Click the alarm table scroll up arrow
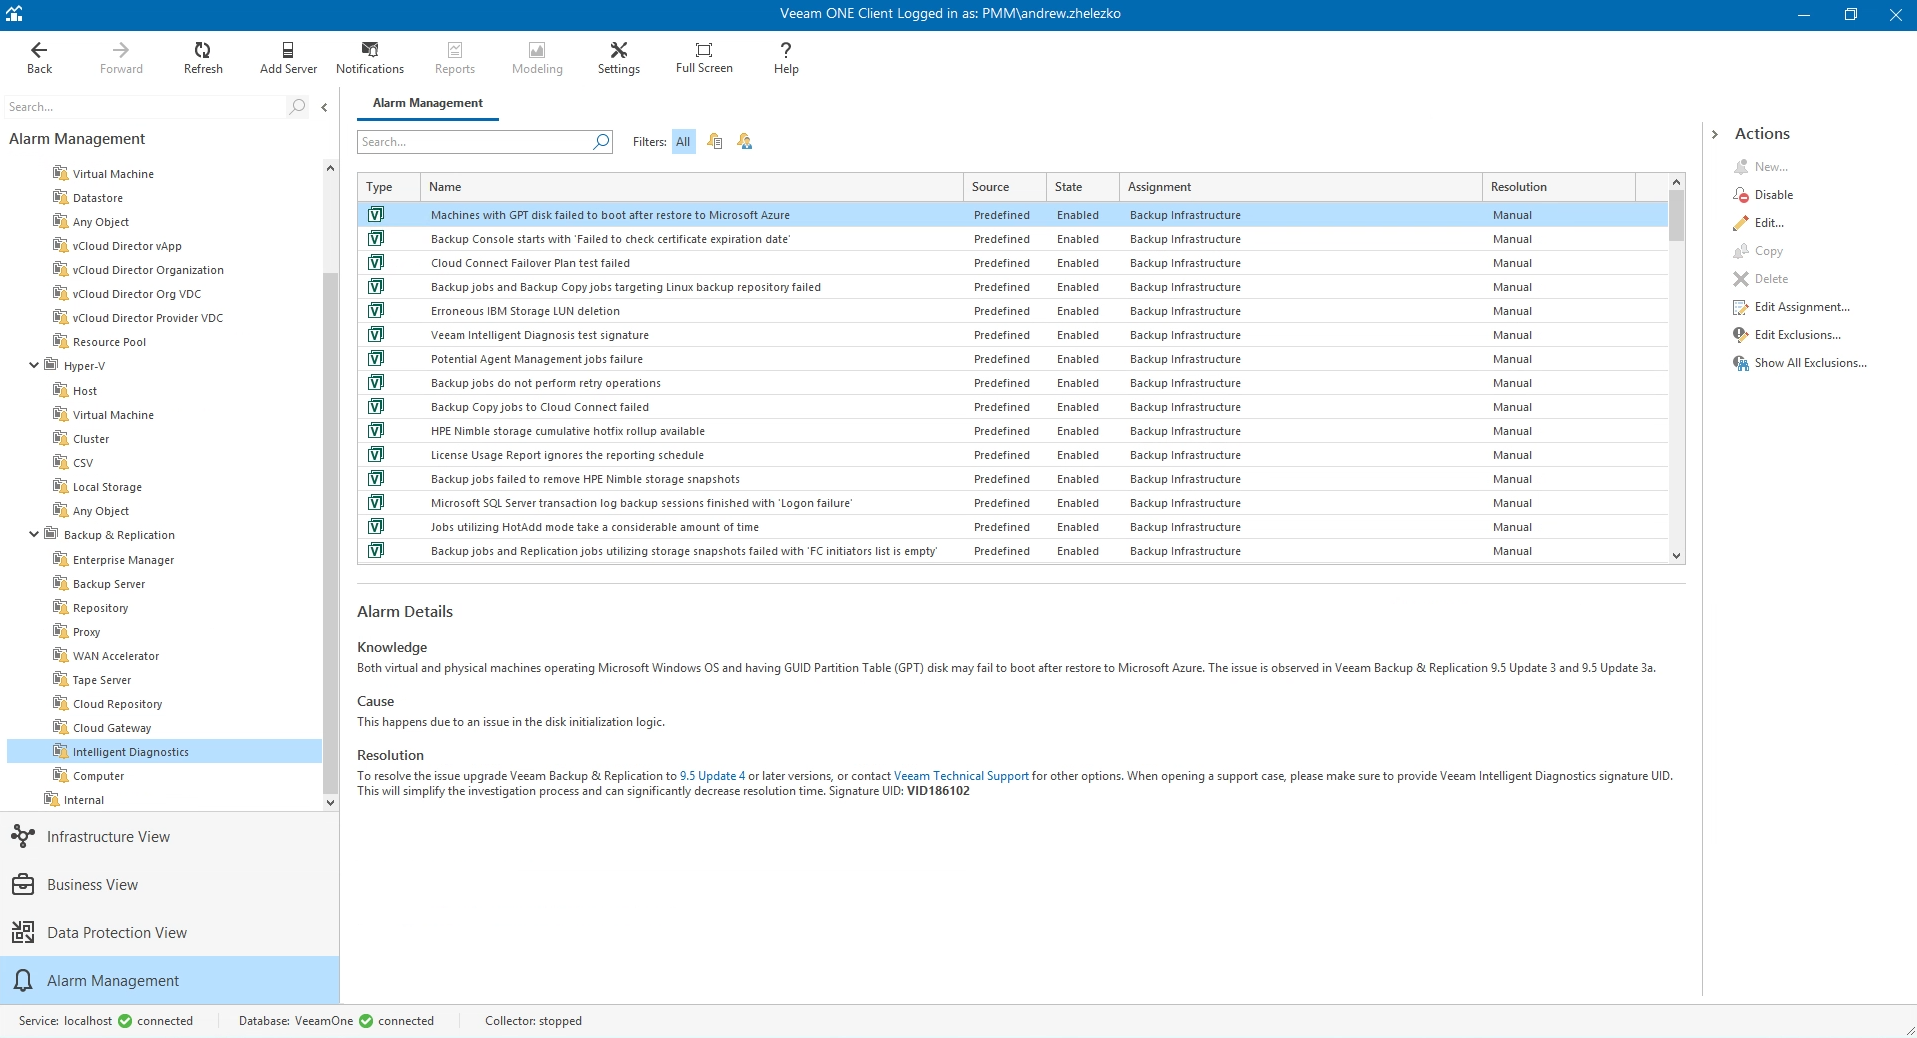Image resolution: width=1917 pixels, height=1038 pixels. click(x=1677, y=182)
